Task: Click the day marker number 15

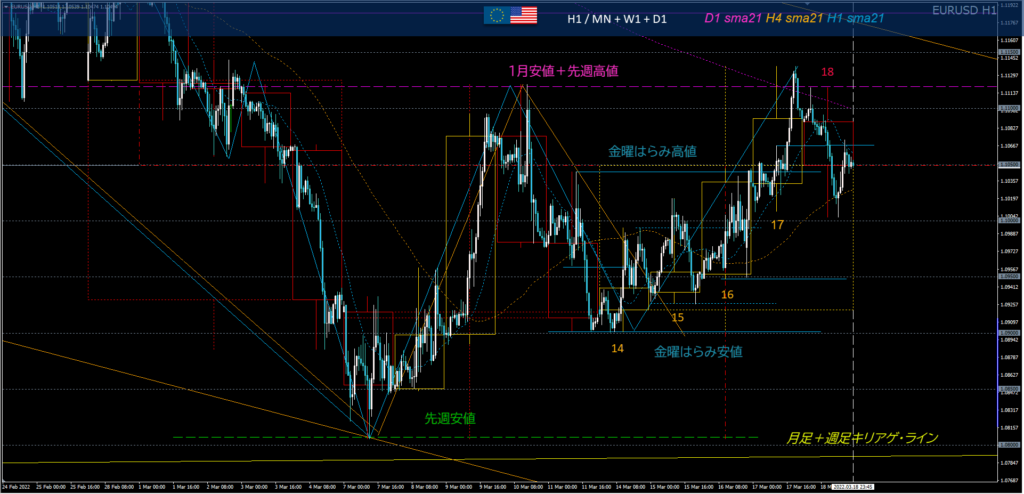Action: click(x=677, y=317)
